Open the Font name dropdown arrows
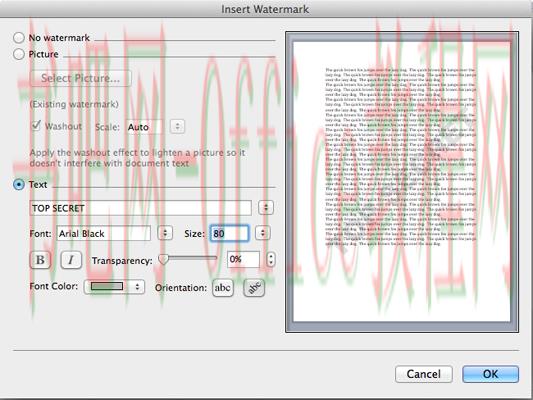533x400 pixels. [x=165, y=233]
